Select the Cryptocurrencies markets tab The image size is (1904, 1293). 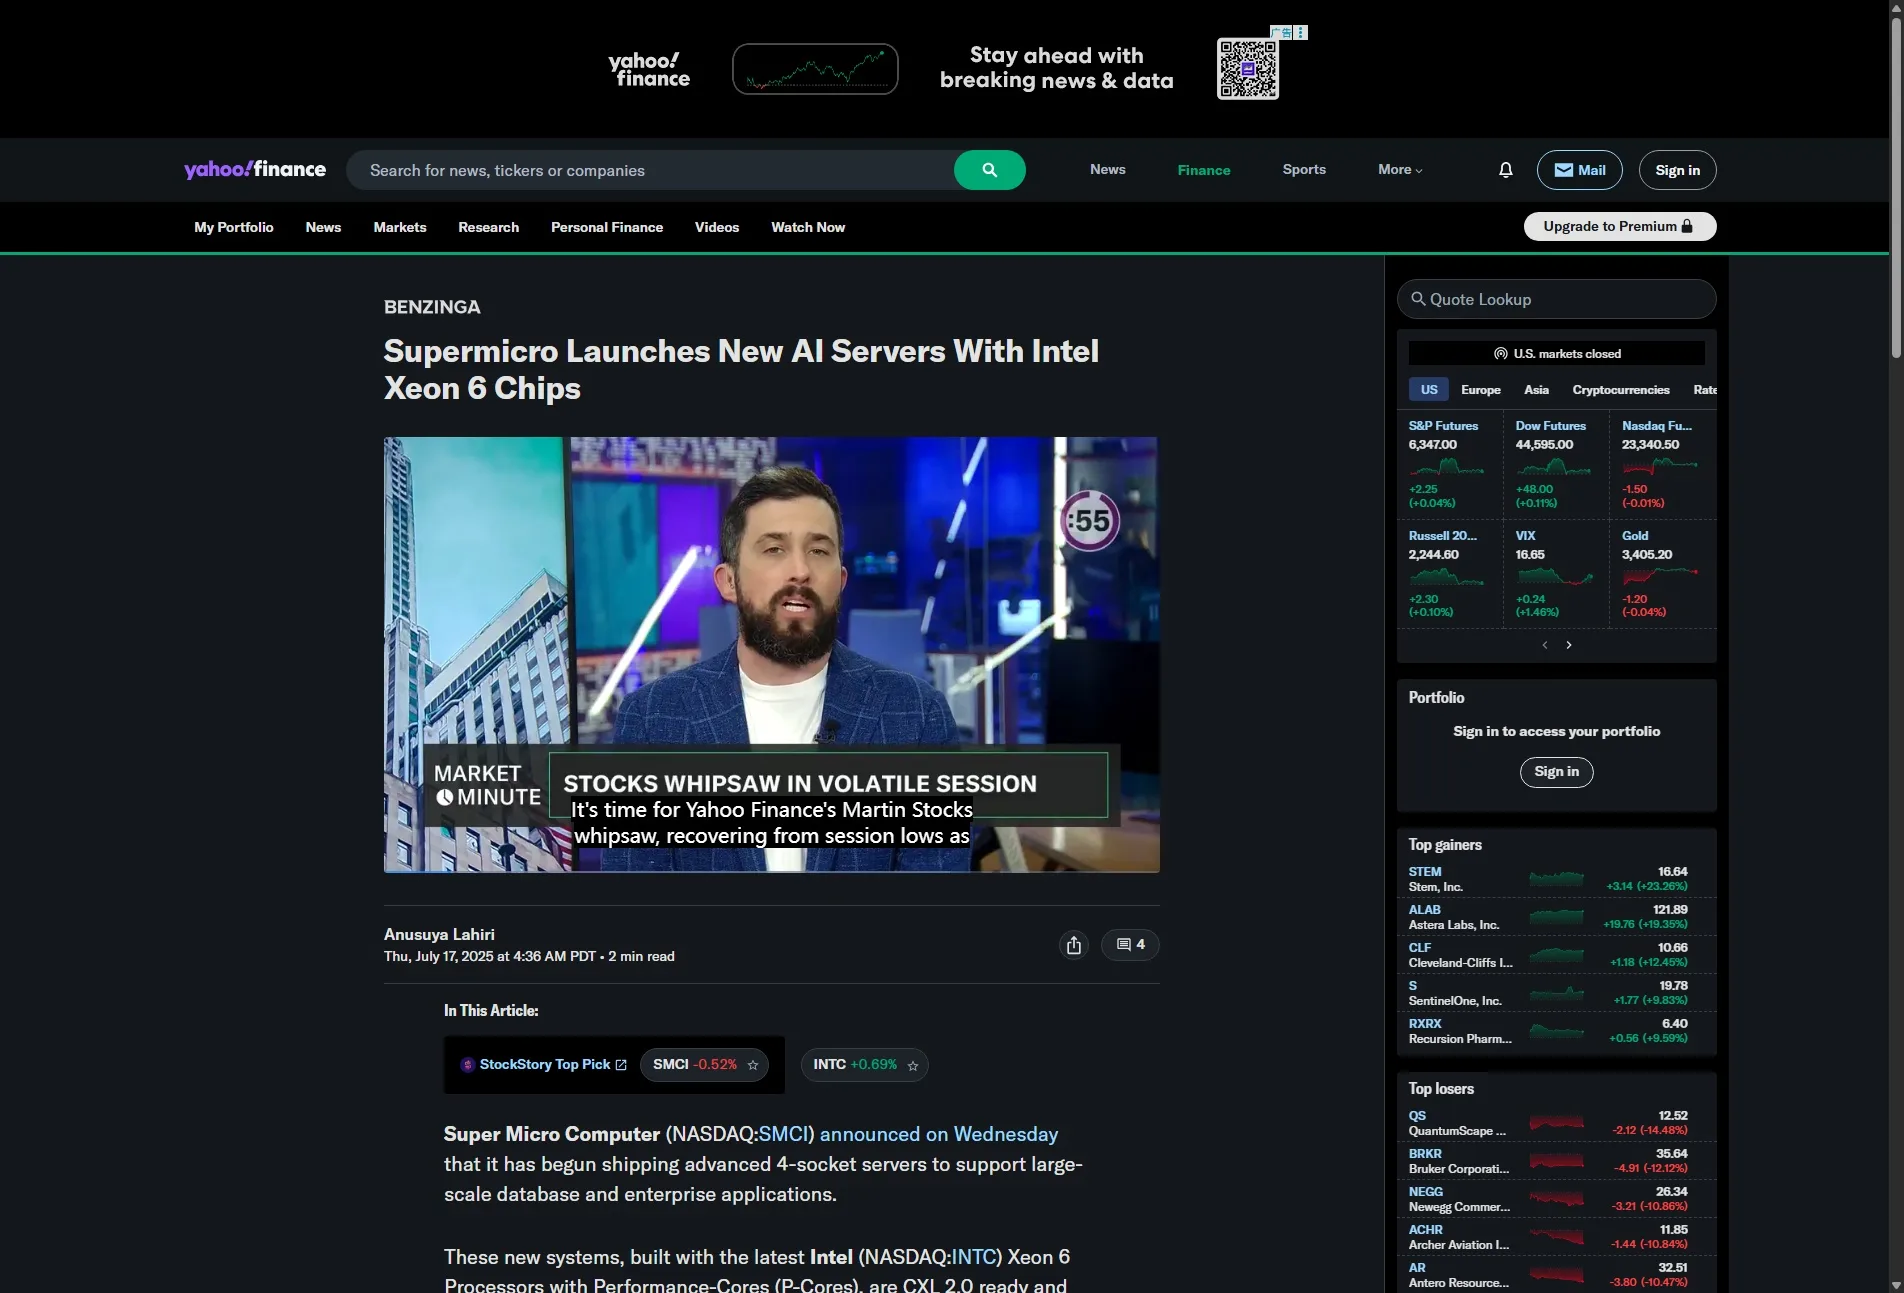(1620, 390)
